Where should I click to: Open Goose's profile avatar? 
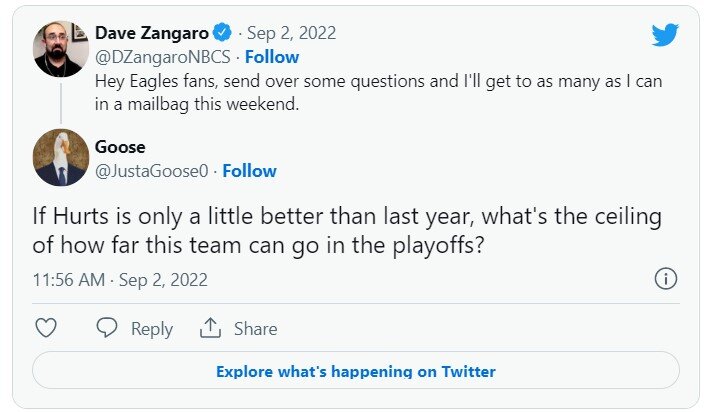(x=61, y=159)
